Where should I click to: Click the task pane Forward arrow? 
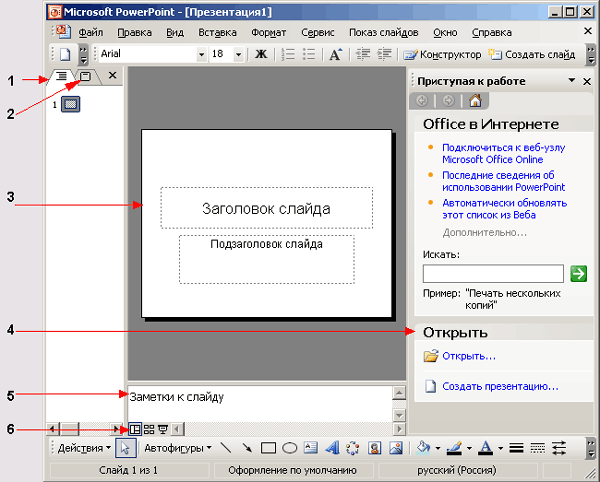pyautogui.click(x=448, y=101)
